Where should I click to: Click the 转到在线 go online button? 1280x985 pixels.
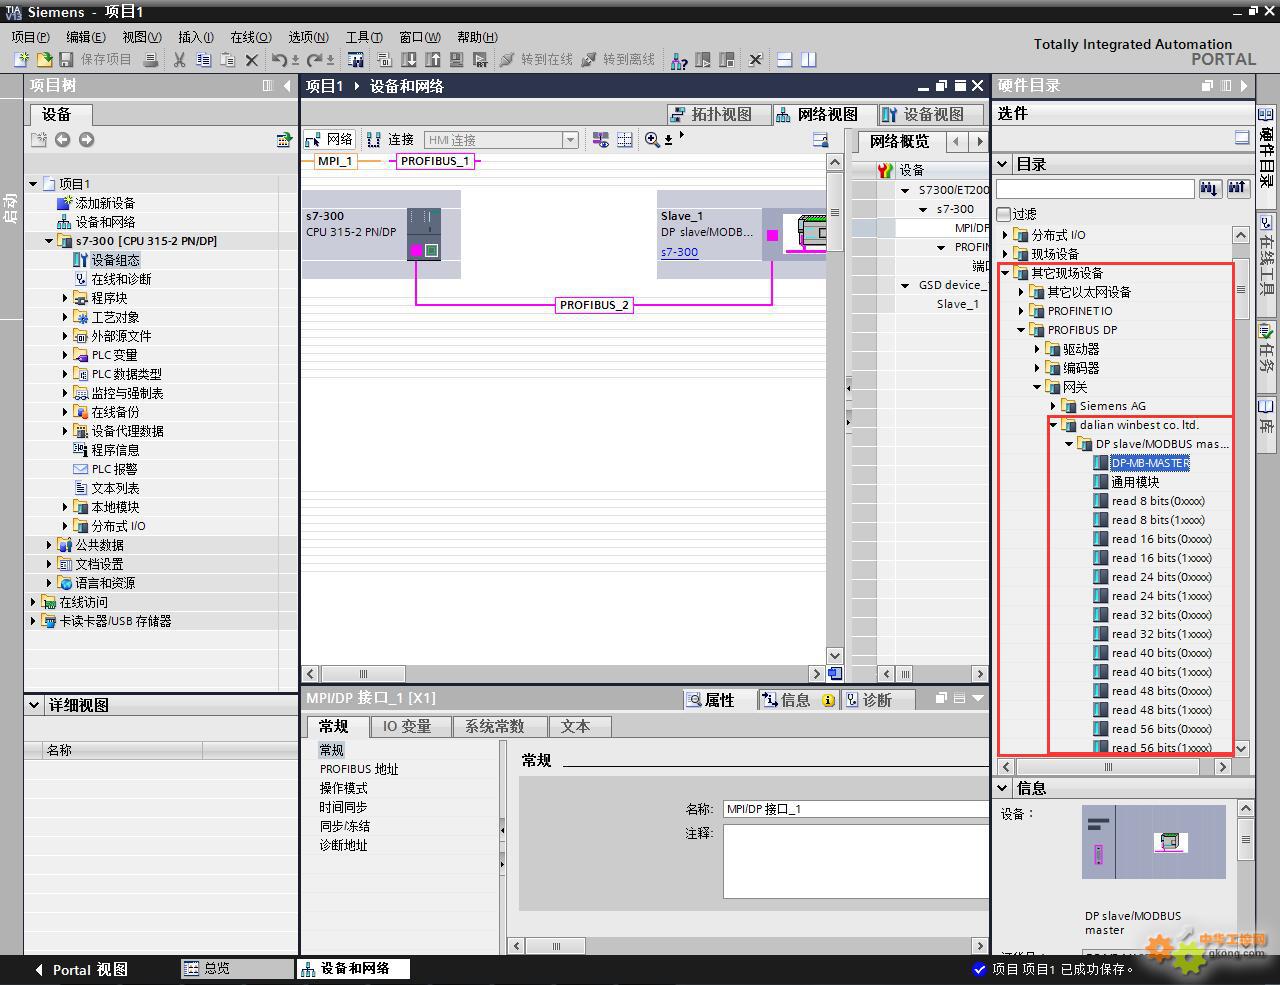(536, 60)
